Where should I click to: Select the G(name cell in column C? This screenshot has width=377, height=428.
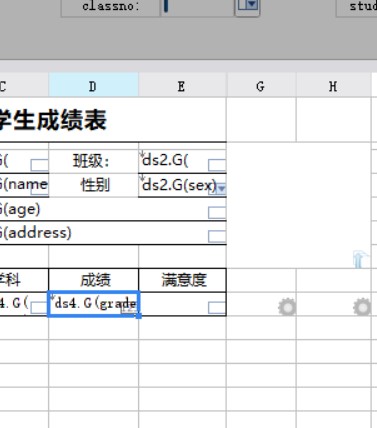tap(24, 185)
